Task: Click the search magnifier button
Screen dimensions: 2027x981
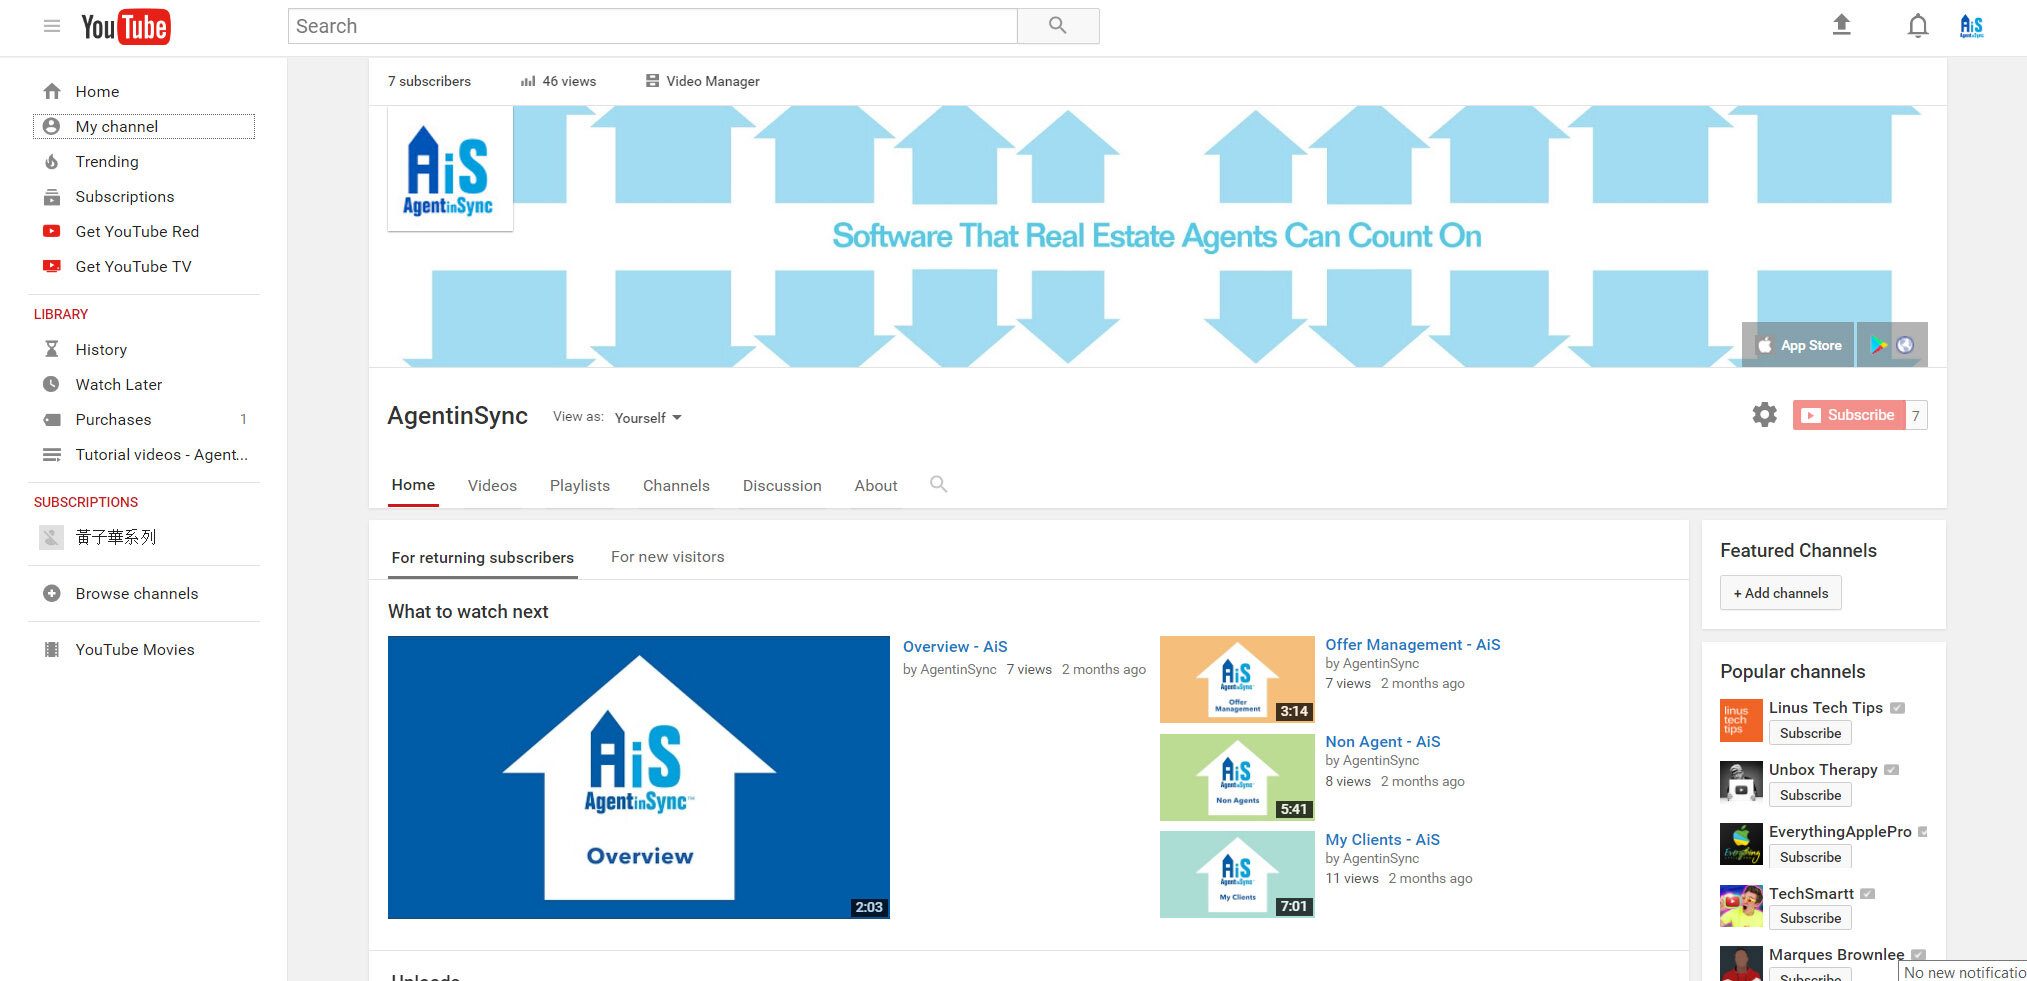Action: click(1058, 26)
